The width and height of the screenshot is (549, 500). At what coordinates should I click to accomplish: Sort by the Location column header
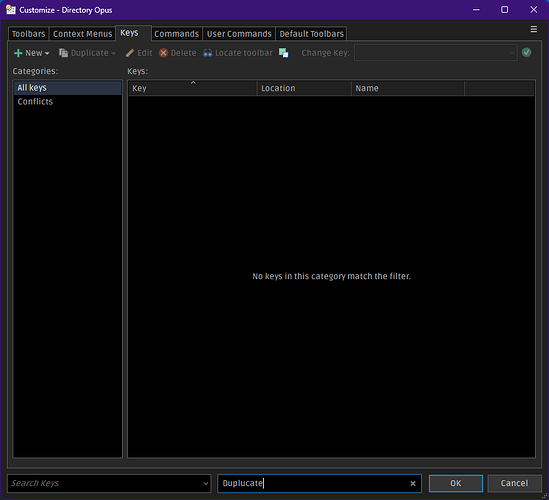[304, 88]
